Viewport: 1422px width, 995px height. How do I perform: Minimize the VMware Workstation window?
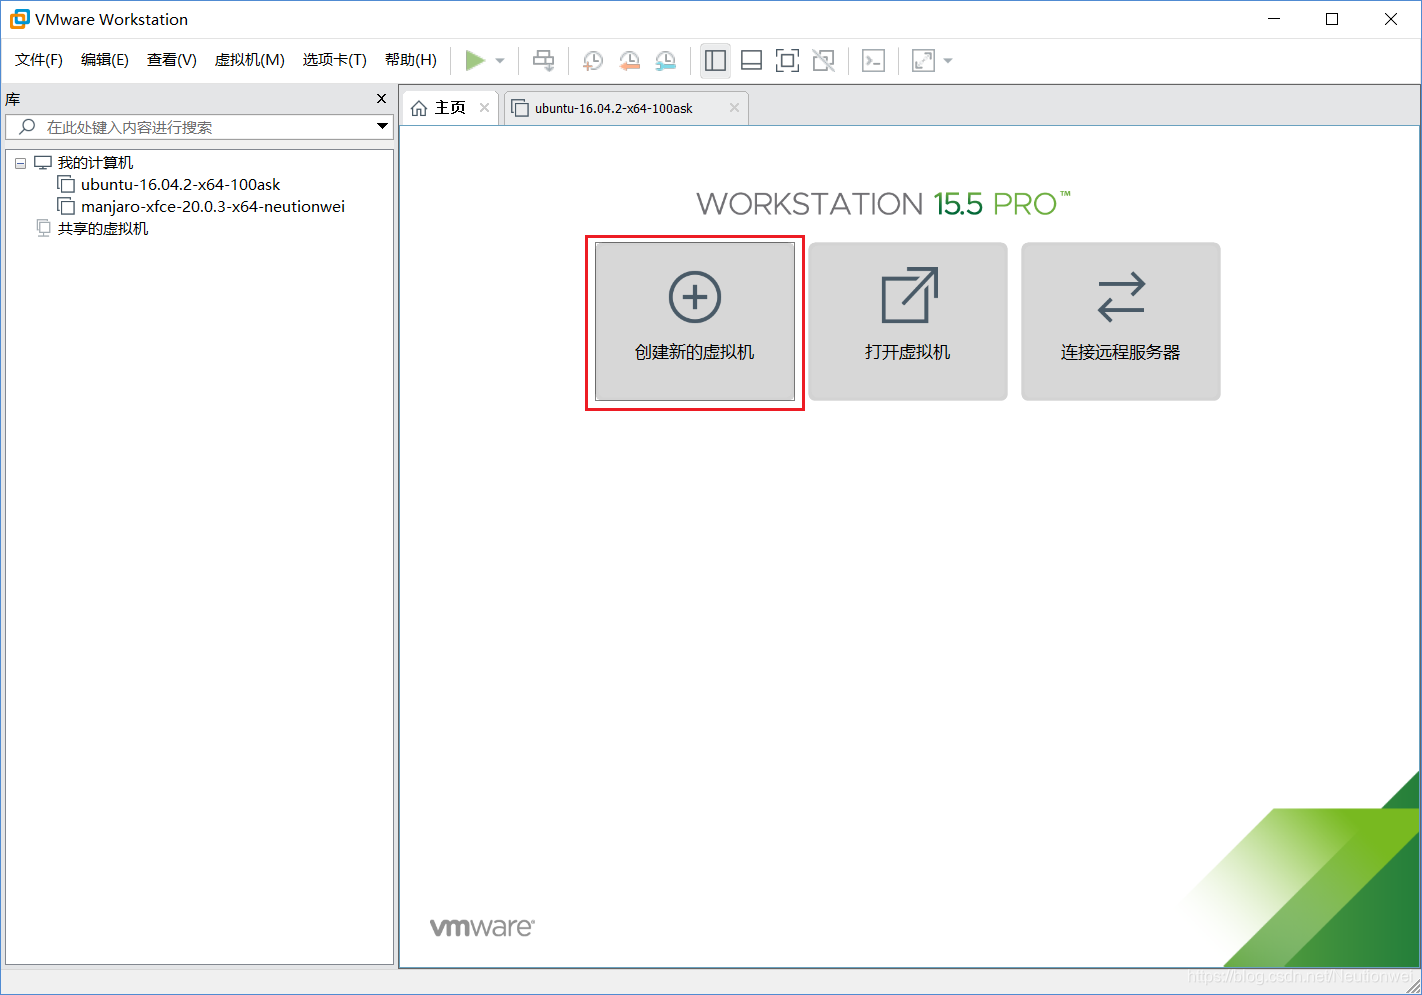[1274, 19]
